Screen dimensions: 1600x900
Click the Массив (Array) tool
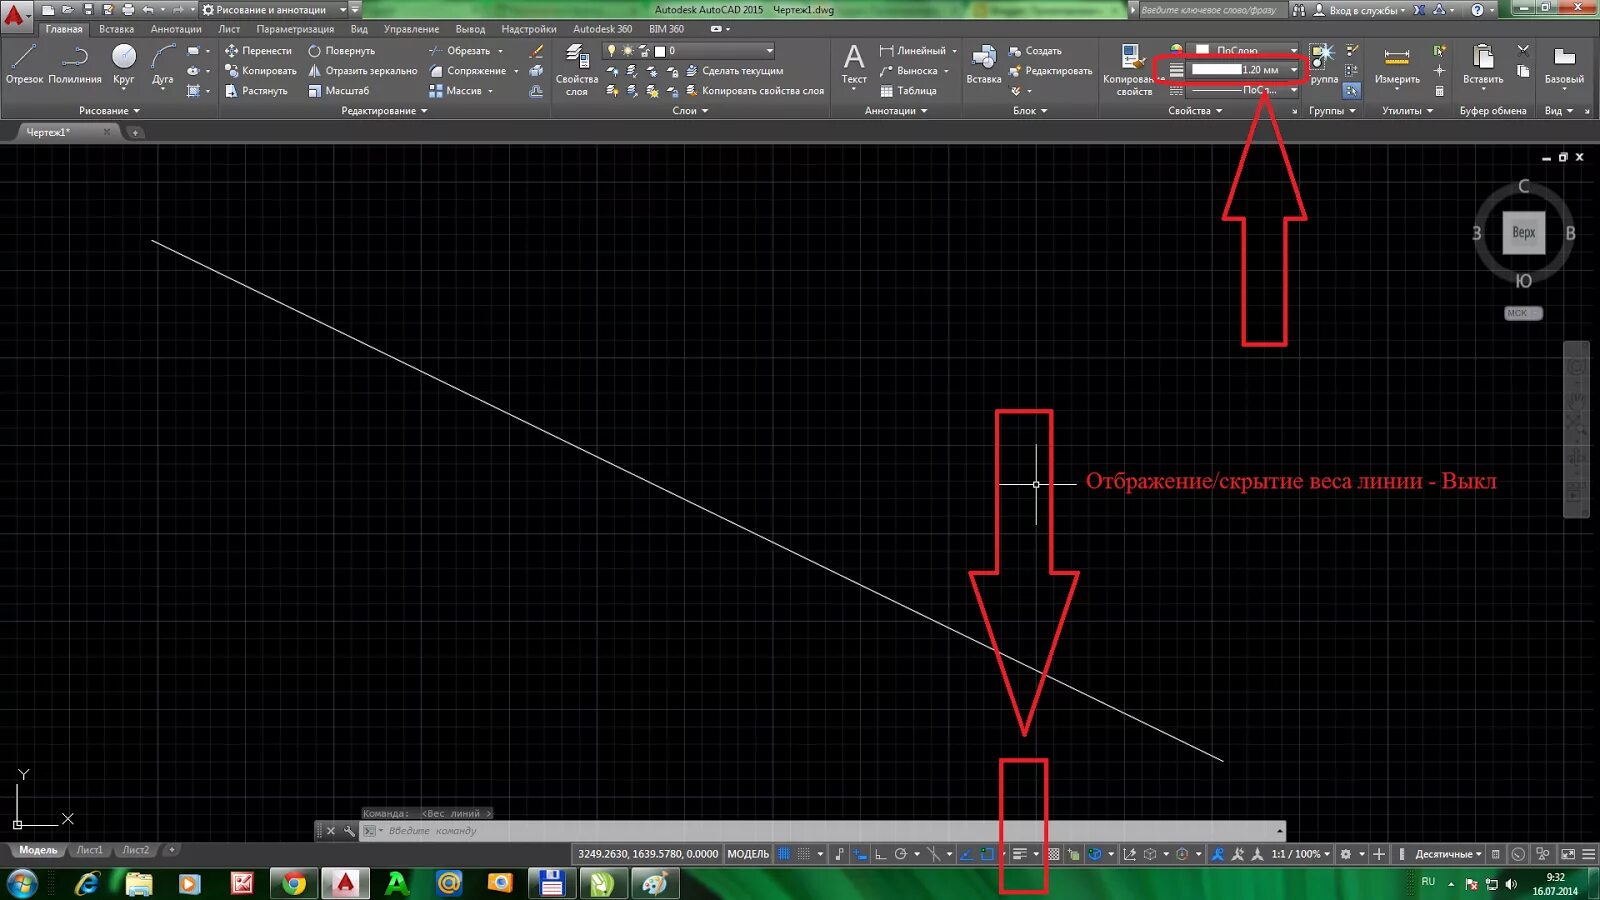coord(455,91)
